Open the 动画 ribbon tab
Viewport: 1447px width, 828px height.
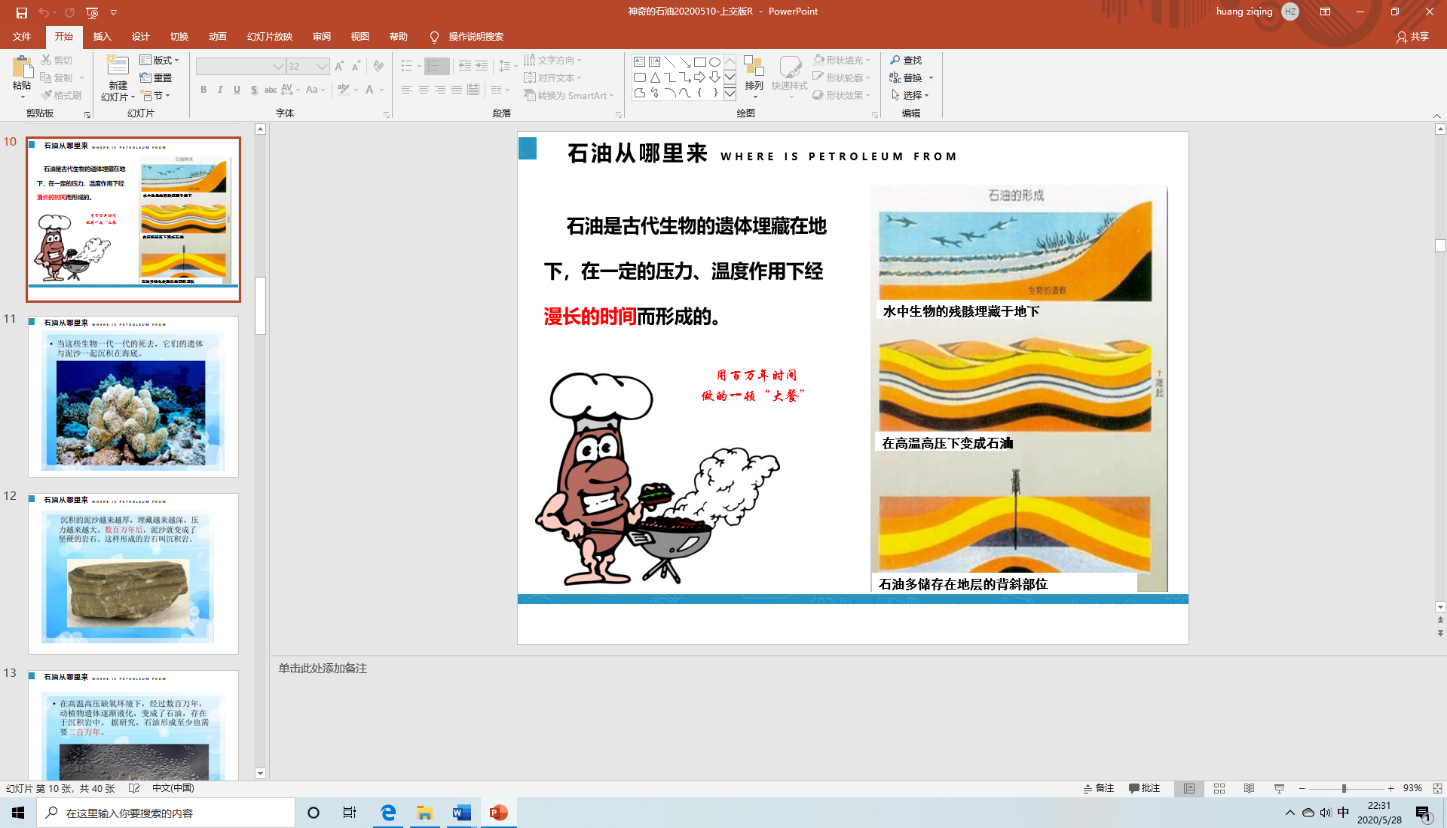tap(218, 37)
